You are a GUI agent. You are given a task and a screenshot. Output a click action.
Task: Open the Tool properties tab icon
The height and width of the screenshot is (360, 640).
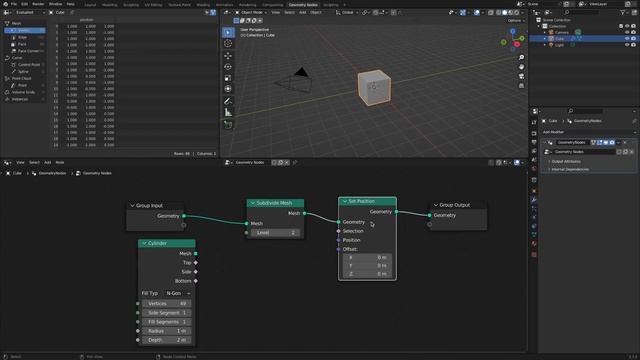pos(534,122)
